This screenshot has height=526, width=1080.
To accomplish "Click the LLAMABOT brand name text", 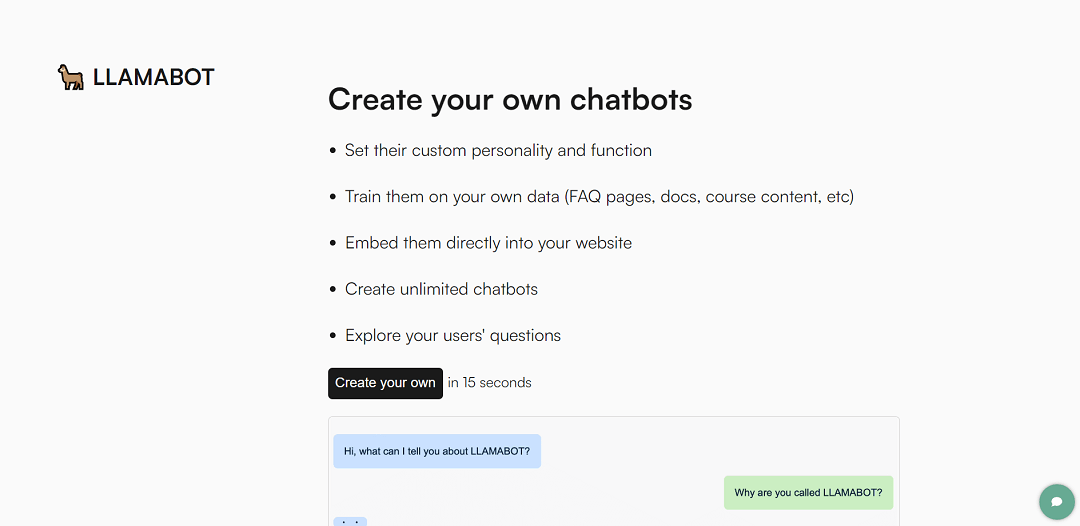I will 153,77.
